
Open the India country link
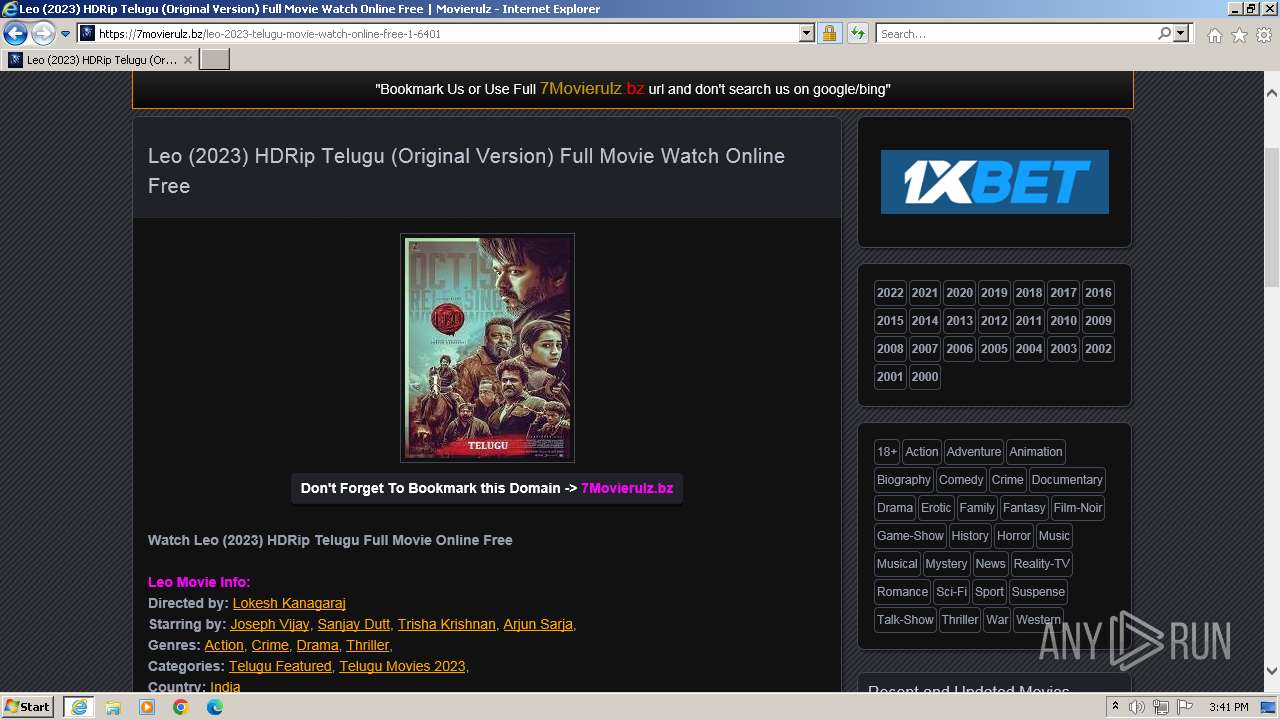(x=225, y=687)
